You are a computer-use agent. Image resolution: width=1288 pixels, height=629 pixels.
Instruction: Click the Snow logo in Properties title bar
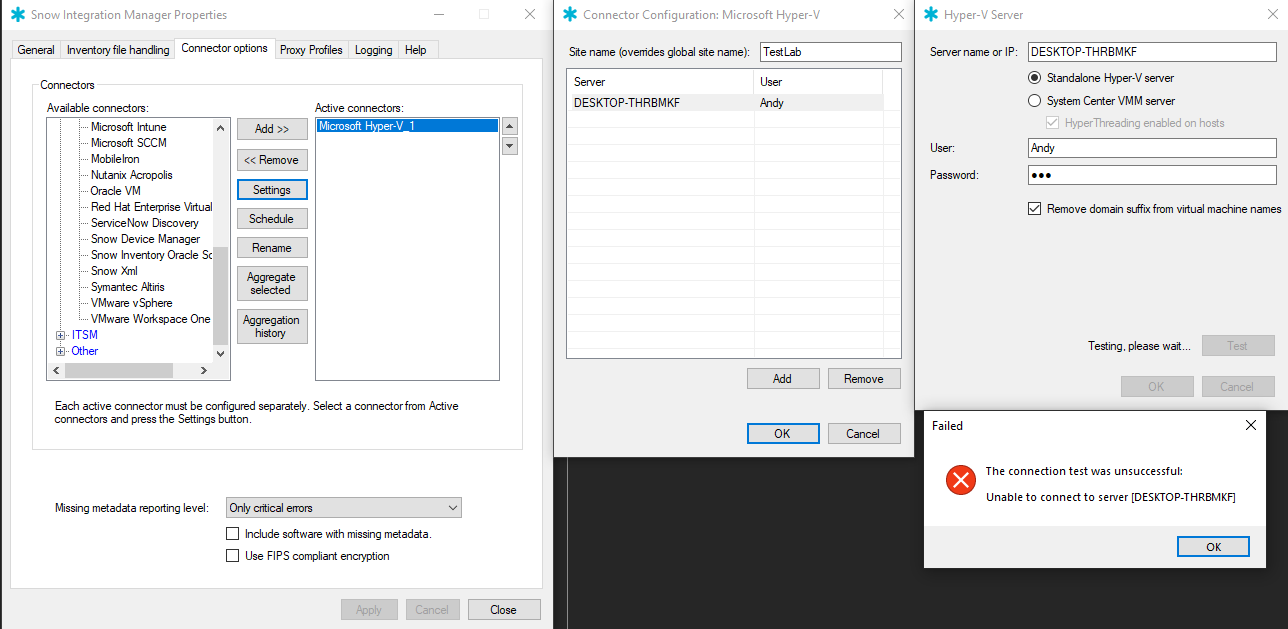[17, 15]
